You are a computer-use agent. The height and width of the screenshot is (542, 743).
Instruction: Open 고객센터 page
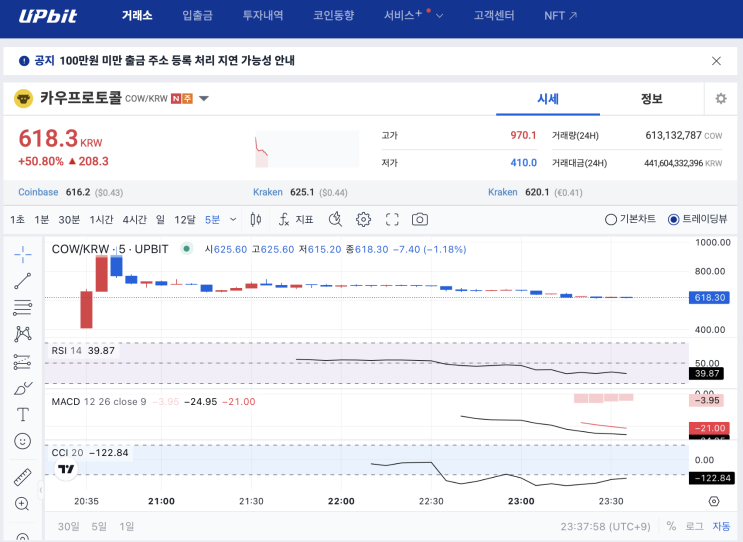point(494,16)
